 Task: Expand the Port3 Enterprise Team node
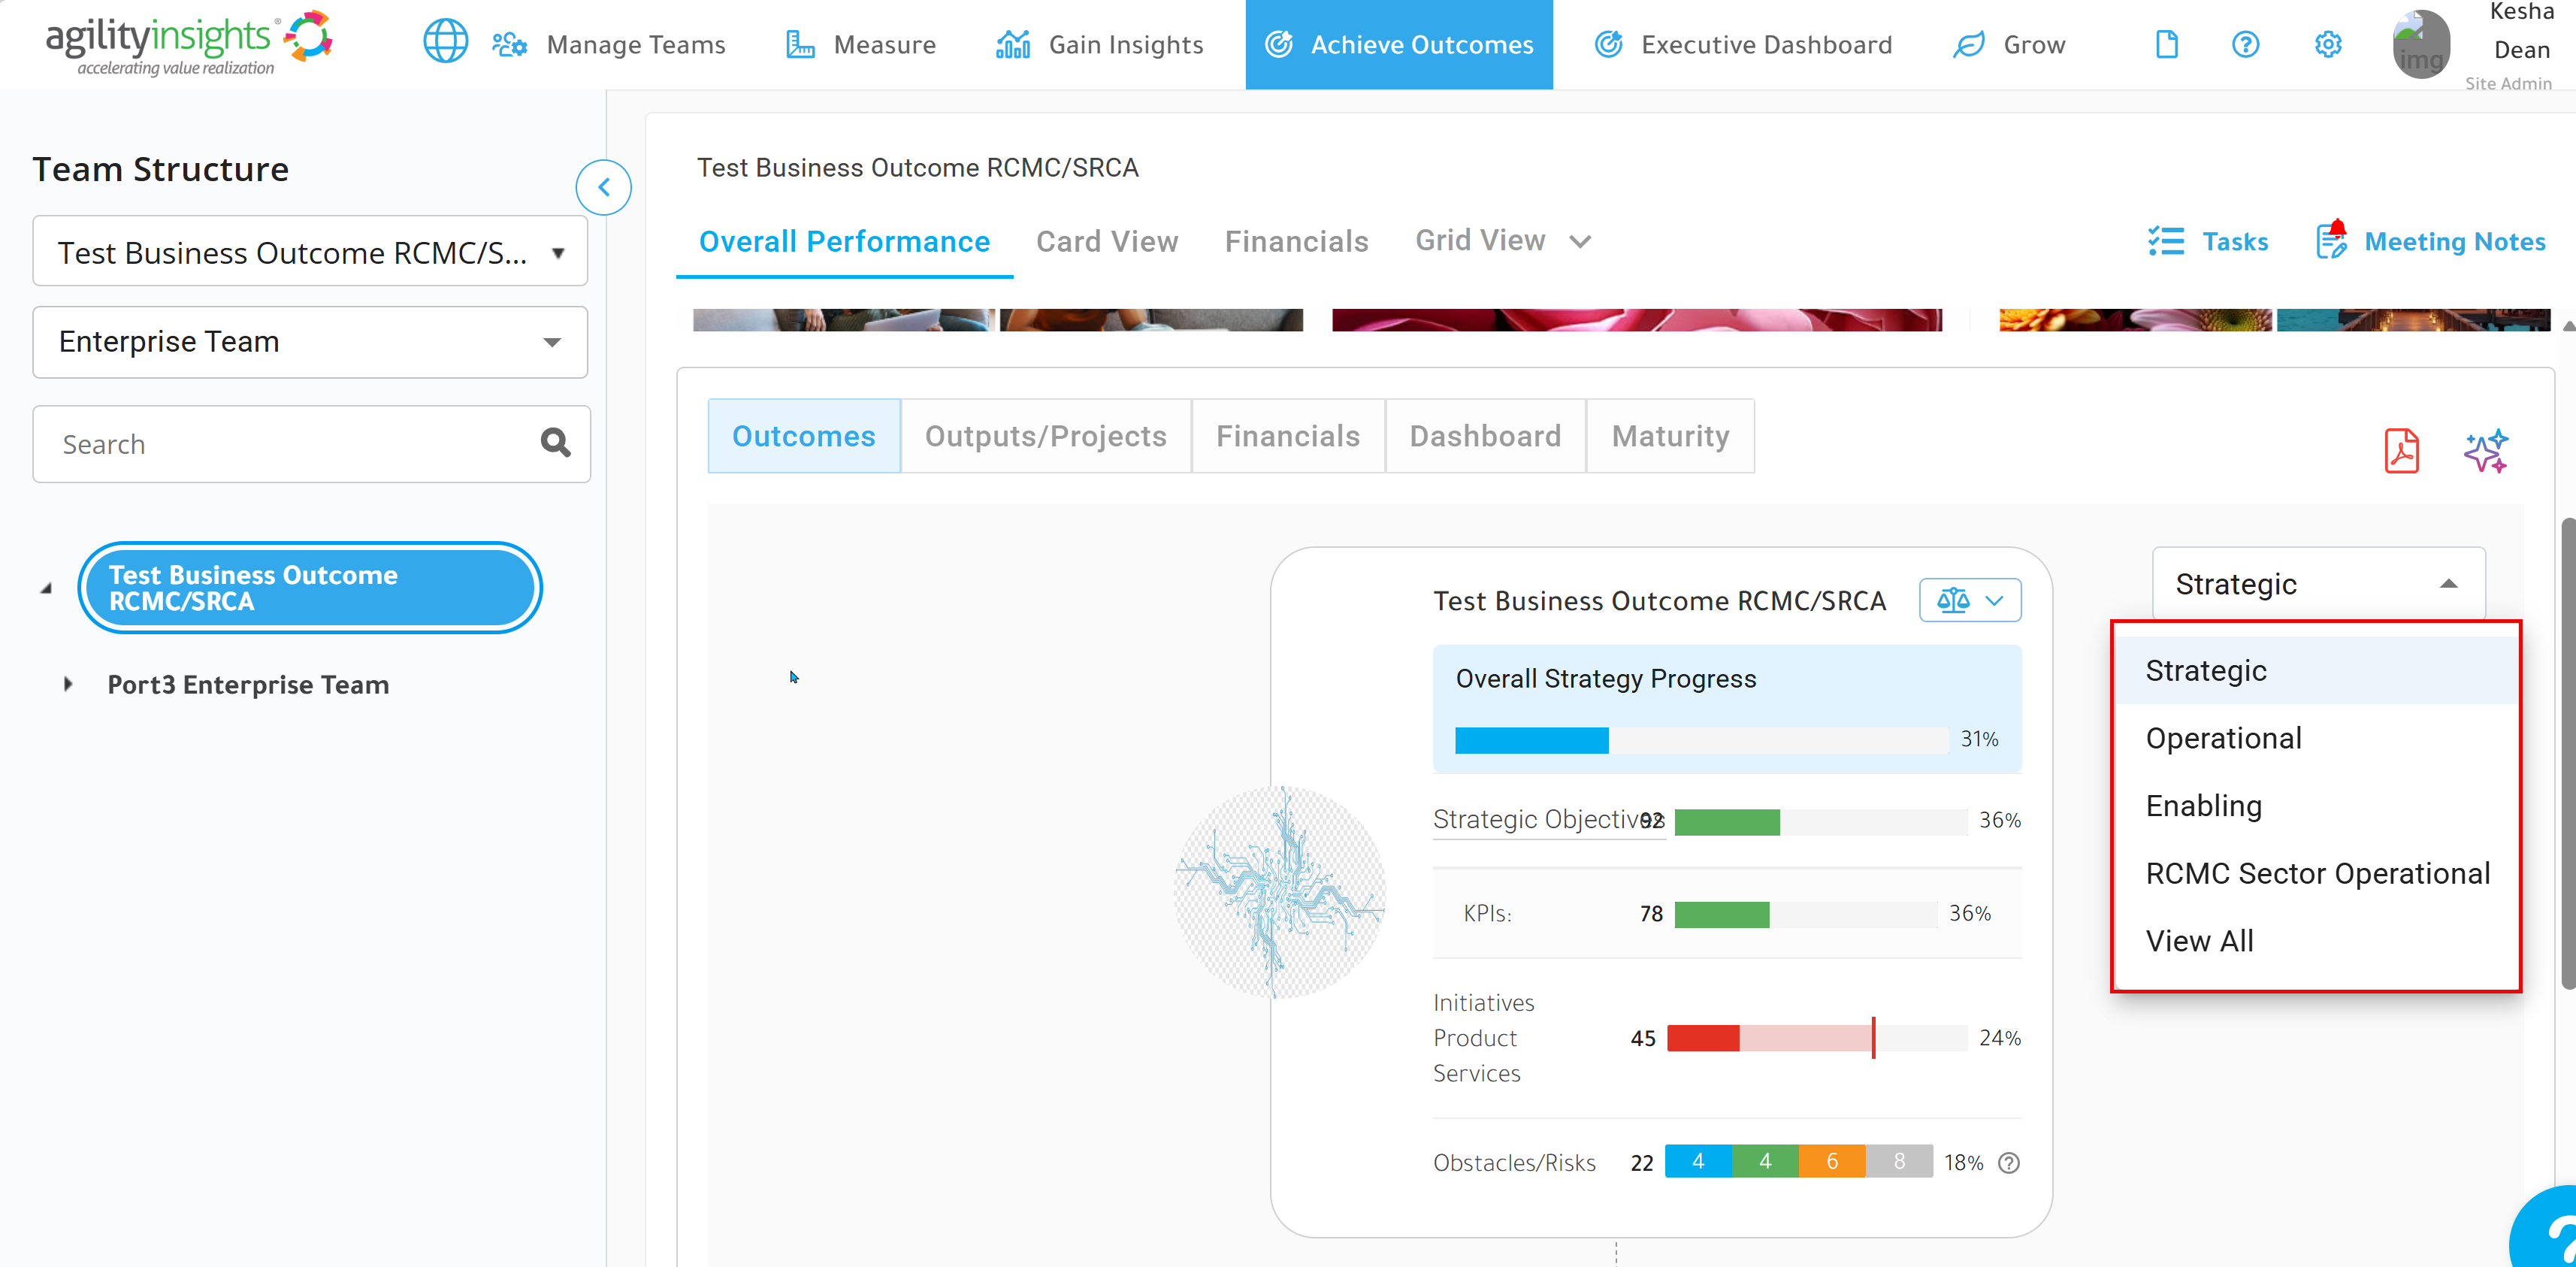pyautogui.click(x=68, y=684)
